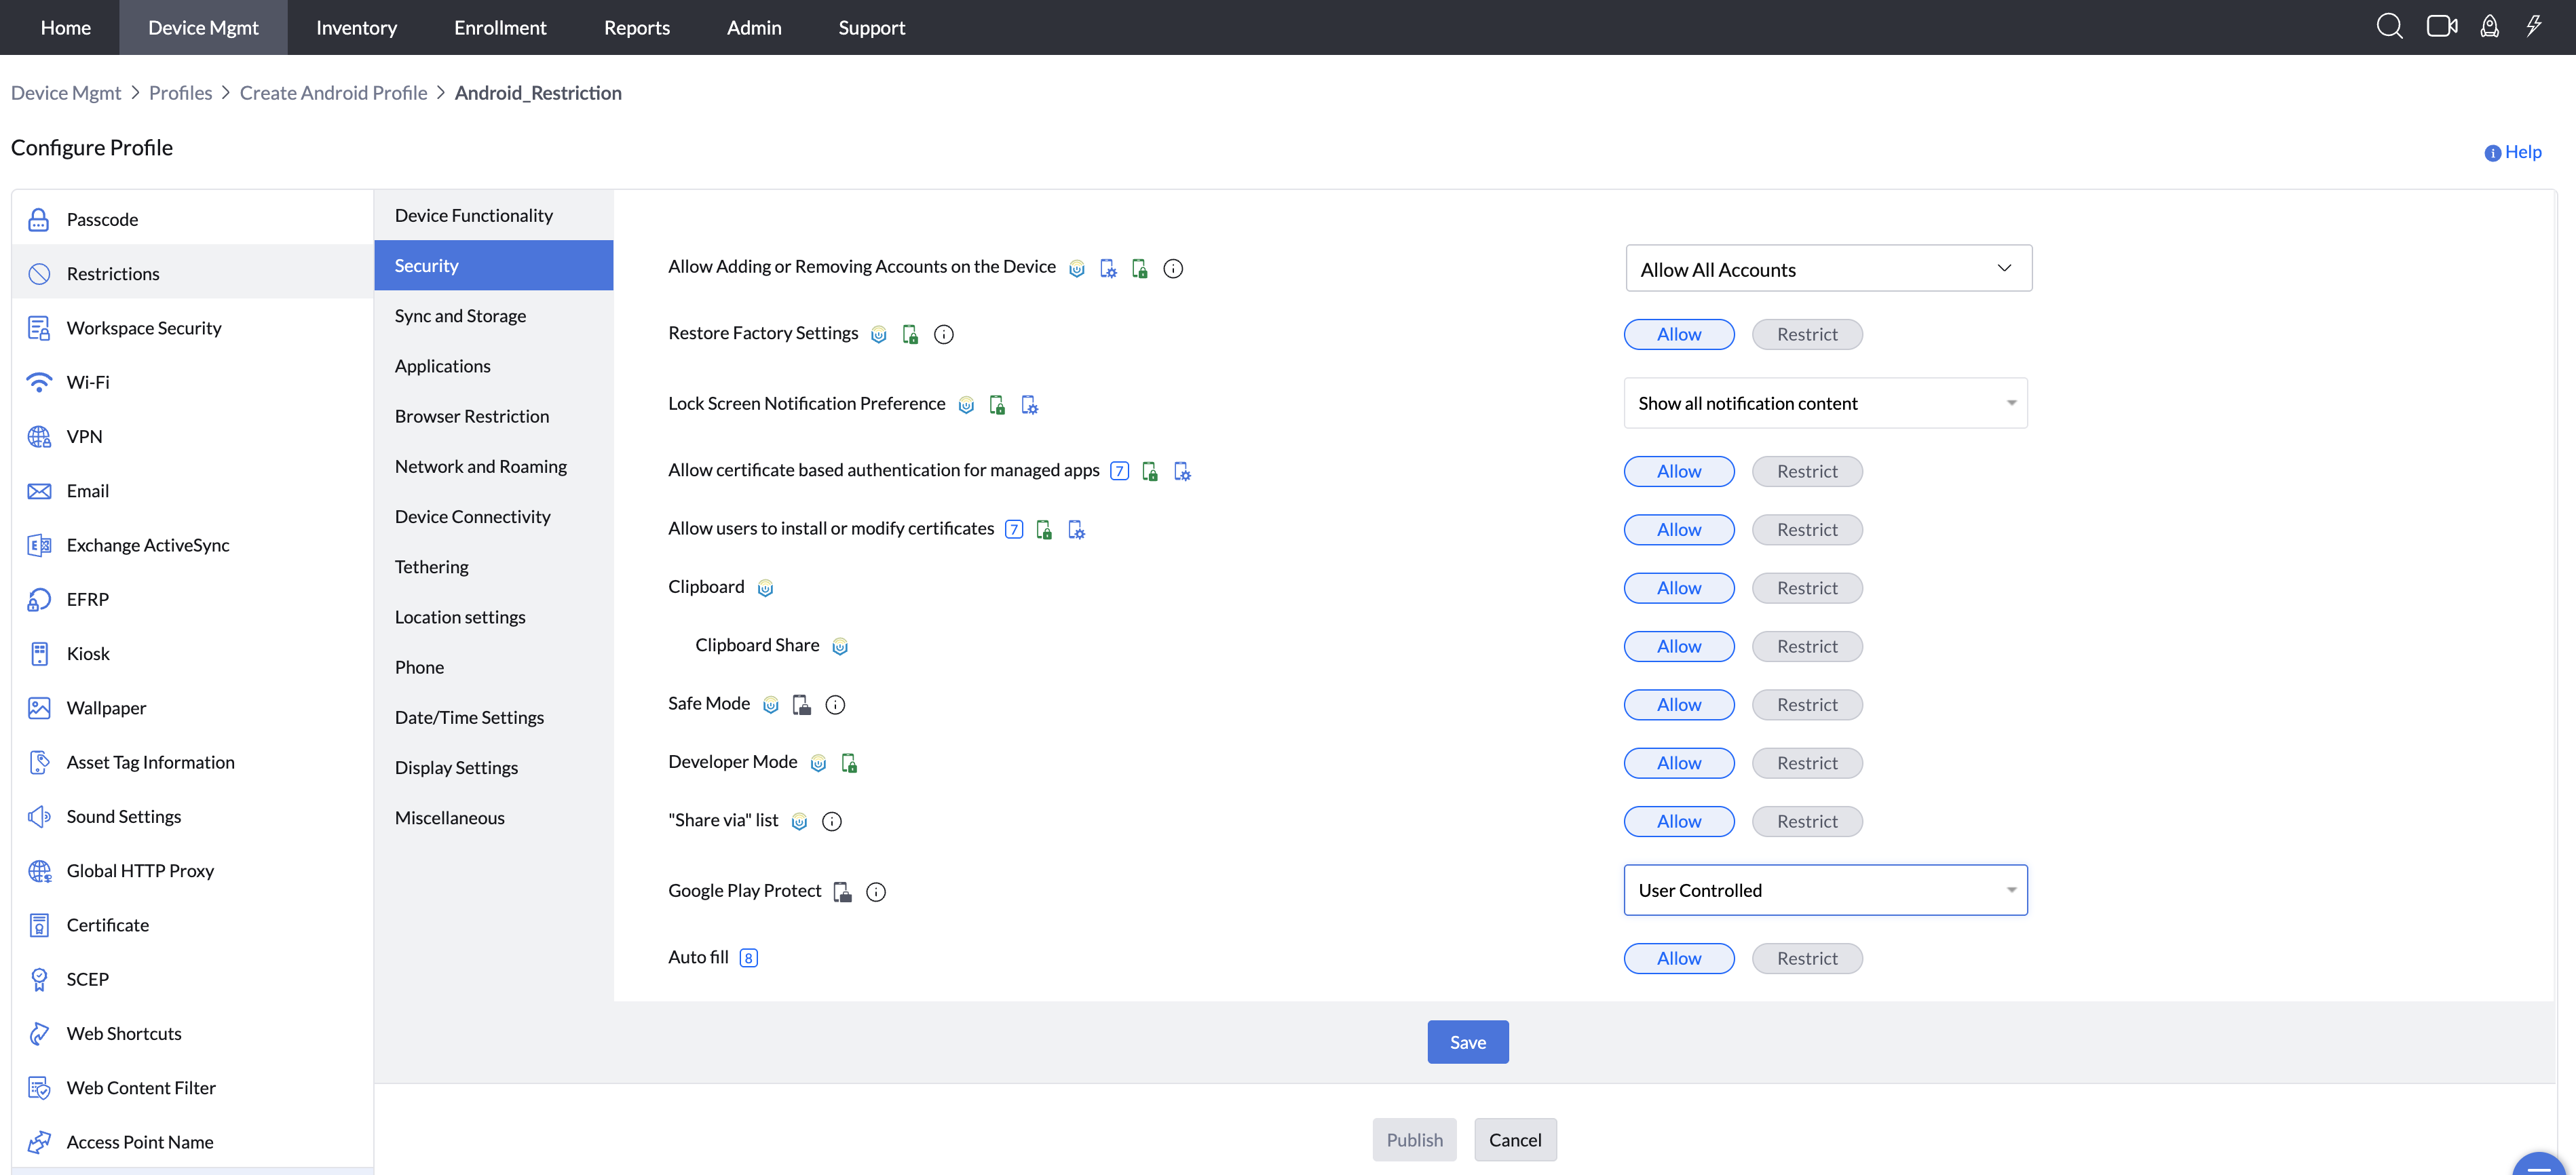The image size is (2576, 1175).
Task: Click the Email envelope icon in sidebar
Action: pos(38,490)
